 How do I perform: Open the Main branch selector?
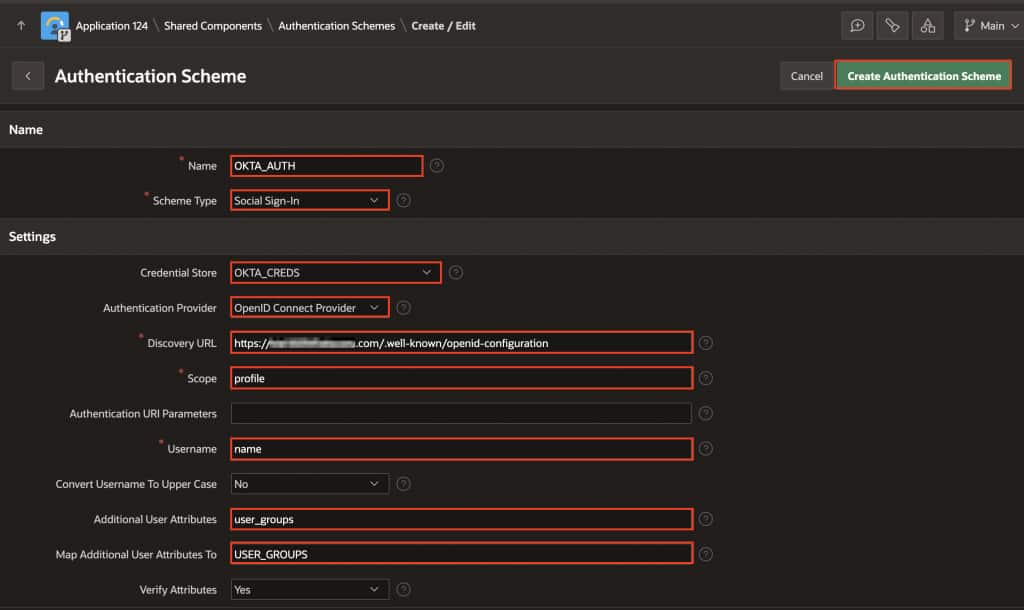point(987,25)
